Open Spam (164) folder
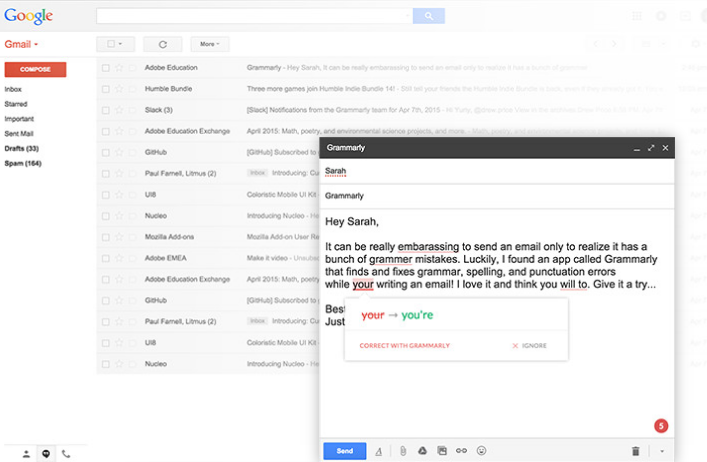707x462 pixels. click(x=23, y=164)
